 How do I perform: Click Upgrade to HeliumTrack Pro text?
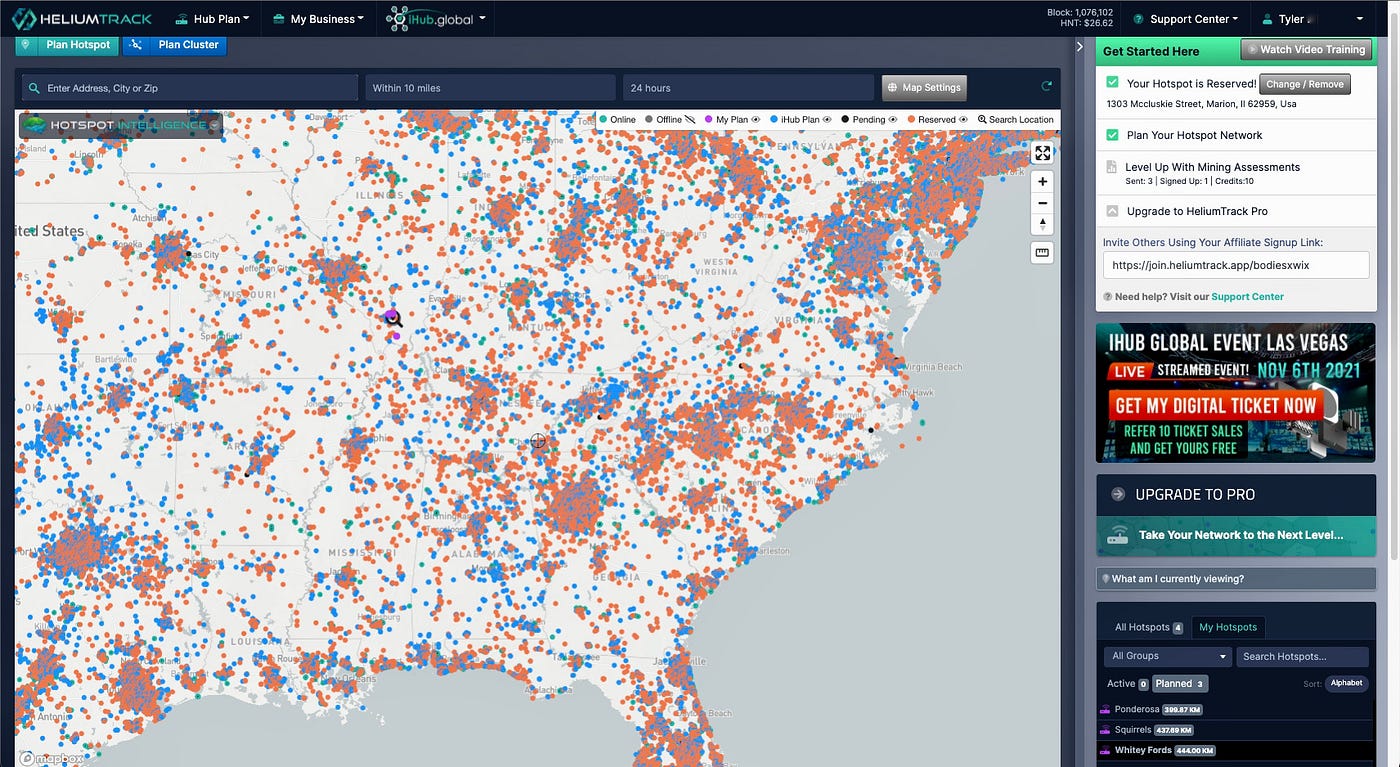pos(1197,211)
